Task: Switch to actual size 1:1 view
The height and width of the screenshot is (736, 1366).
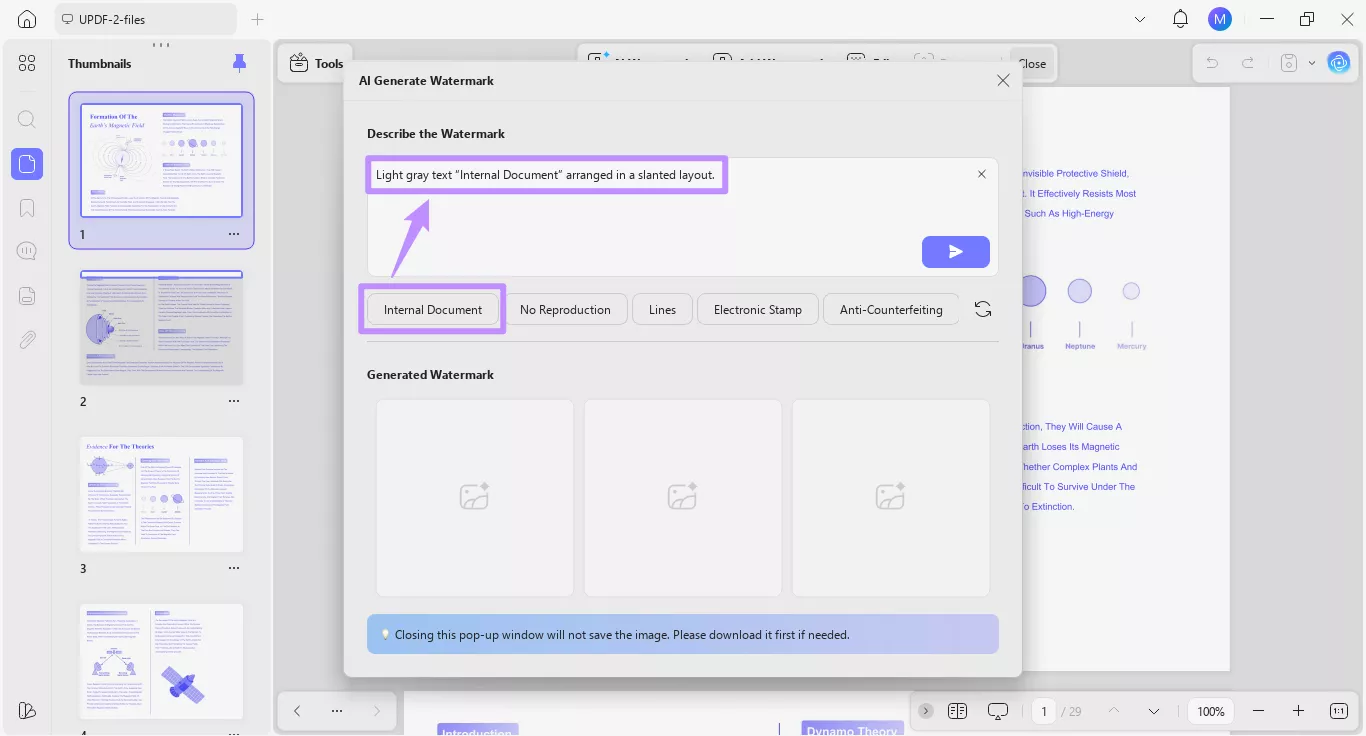Action: [x=1338, y=711]
